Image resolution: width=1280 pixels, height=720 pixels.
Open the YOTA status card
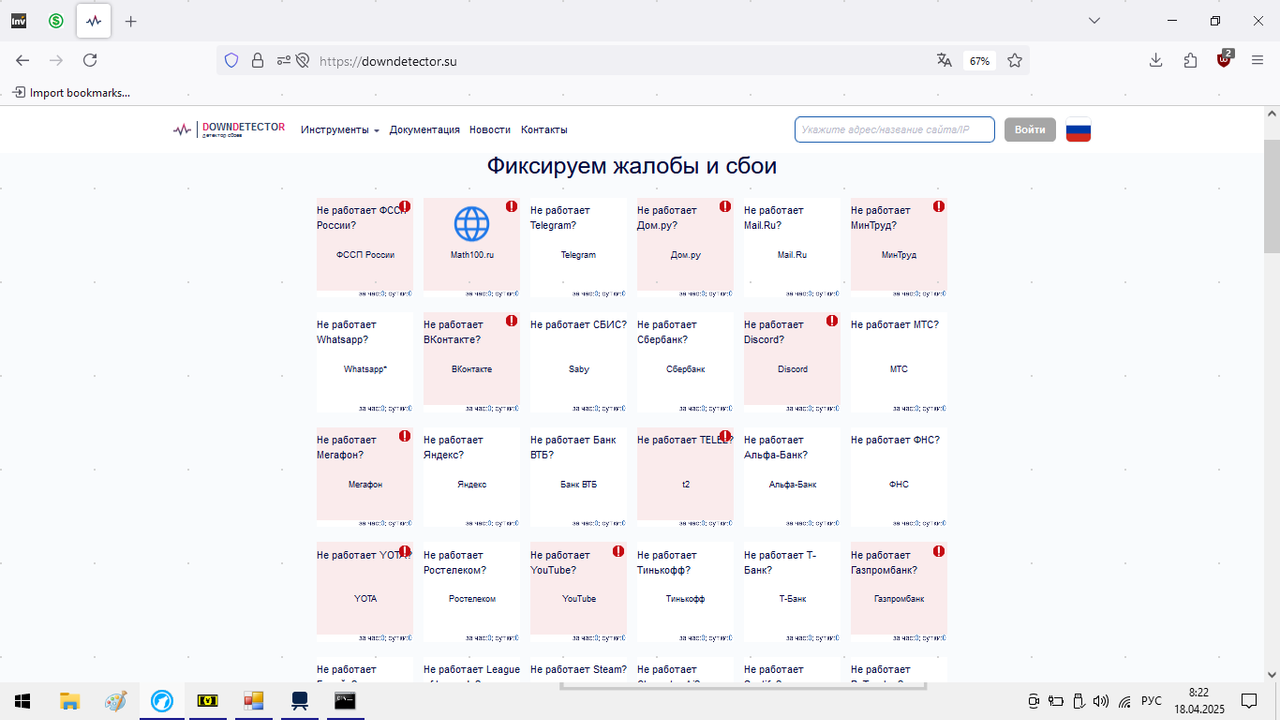[x=365, y=592]
